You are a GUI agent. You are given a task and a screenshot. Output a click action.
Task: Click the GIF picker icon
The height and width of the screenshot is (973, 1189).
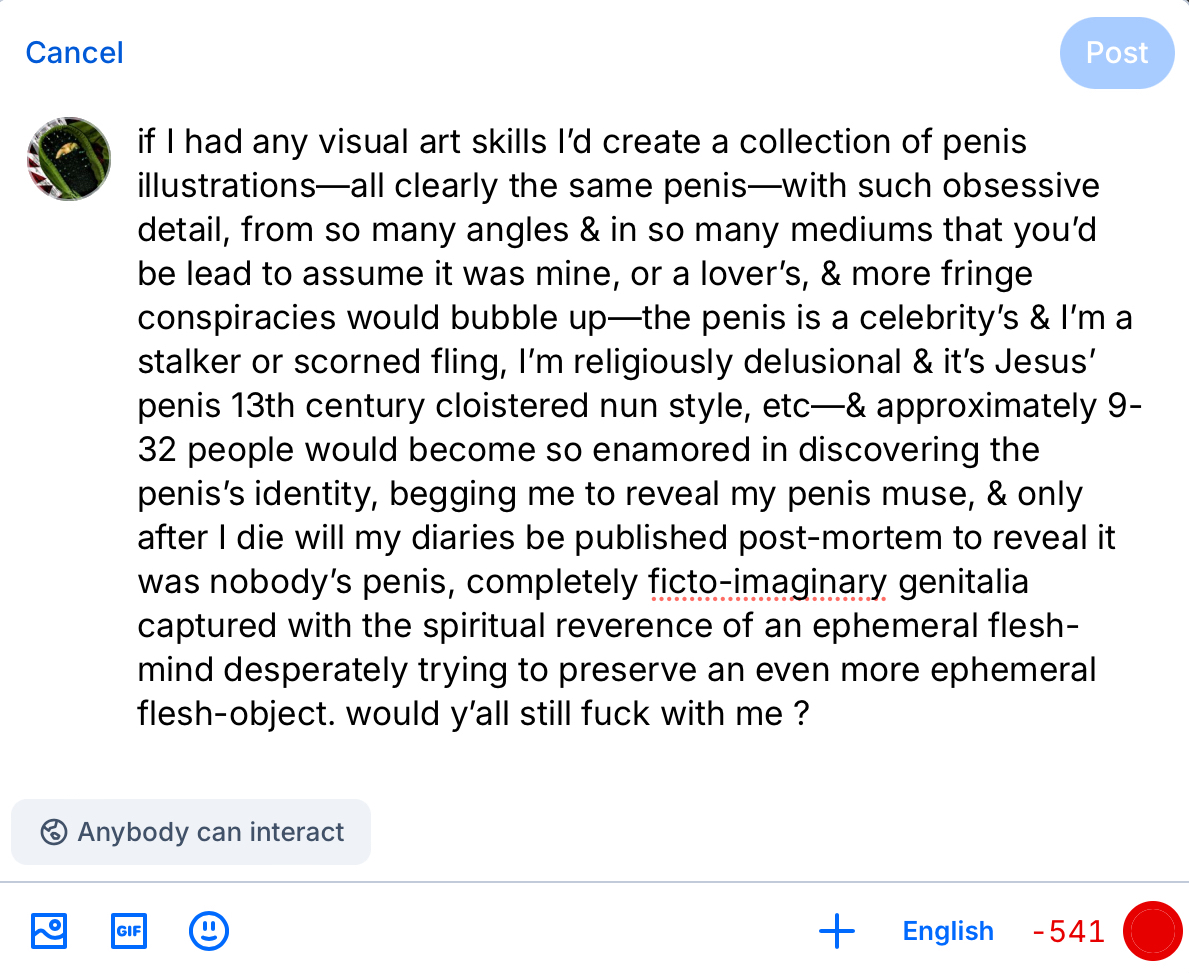tap(129, 931)
